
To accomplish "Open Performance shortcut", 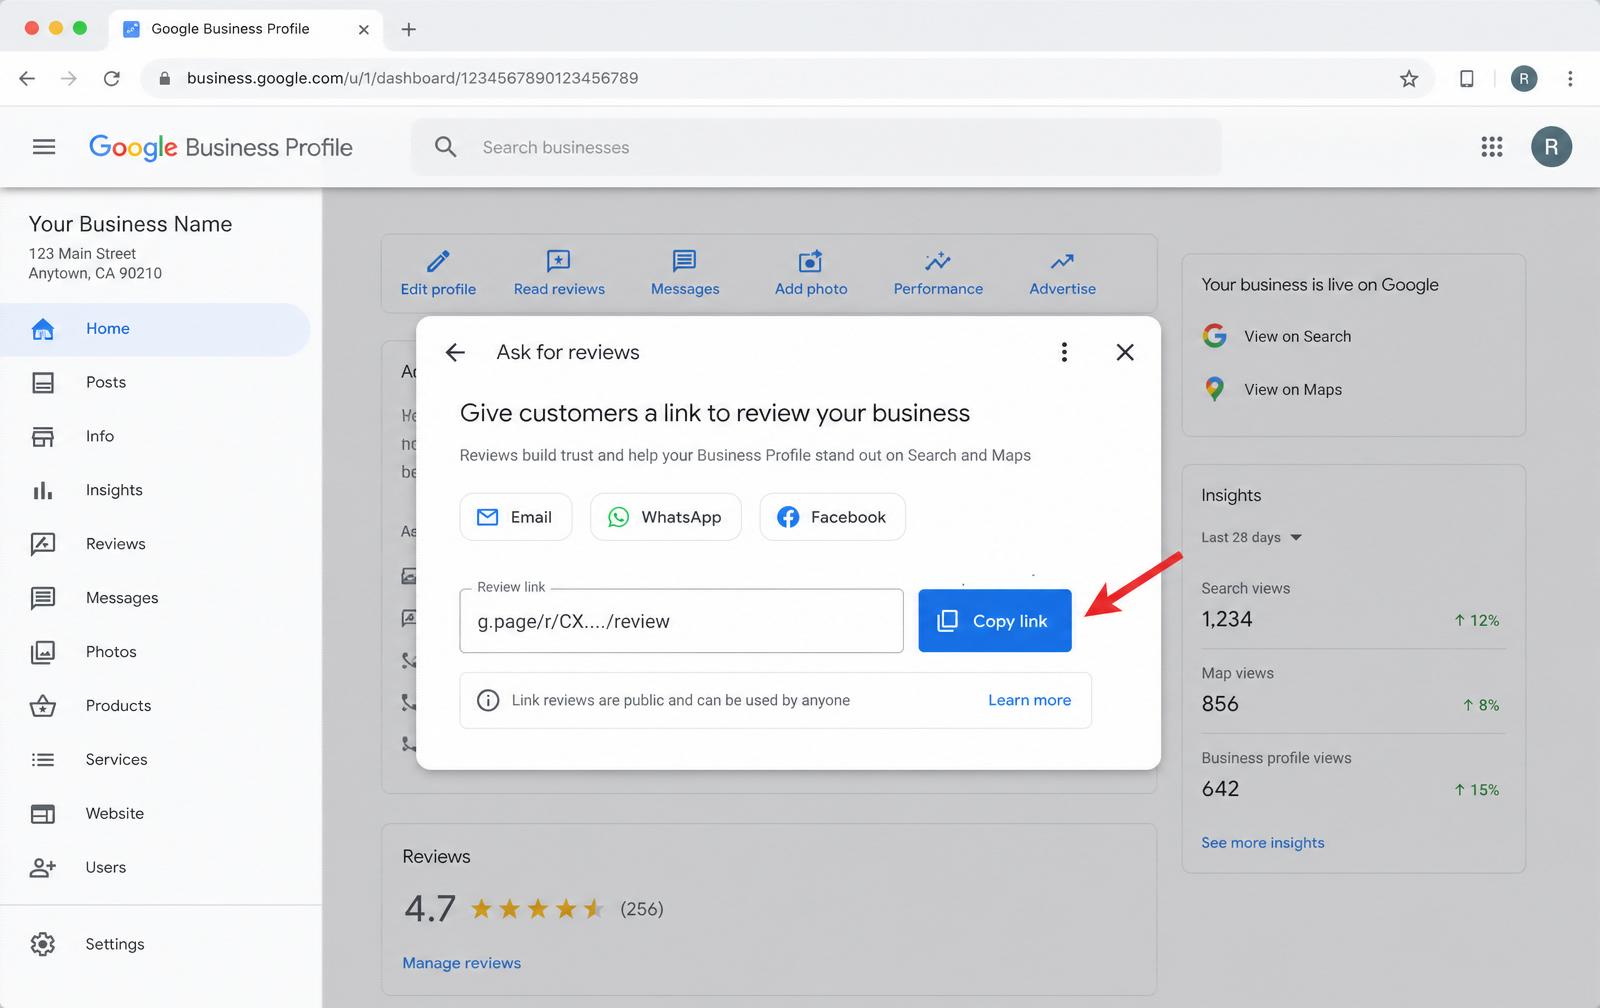I will pos(938,274).
